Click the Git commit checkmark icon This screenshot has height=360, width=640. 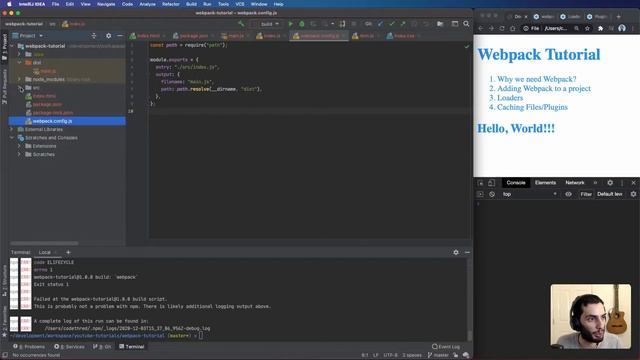(392, 24)
